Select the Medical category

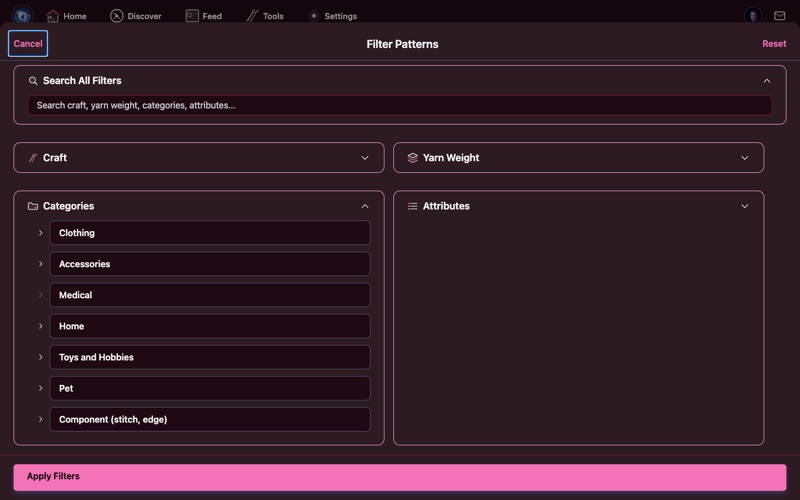point(210,295)
